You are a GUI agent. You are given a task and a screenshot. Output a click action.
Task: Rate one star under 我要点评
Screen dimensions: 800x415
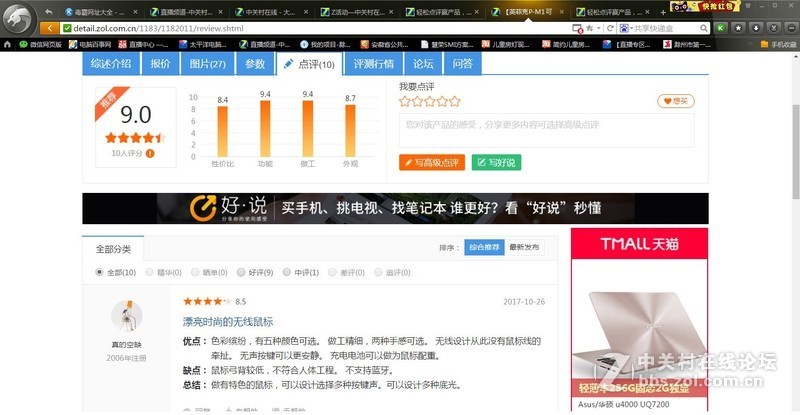coord(405,101)
